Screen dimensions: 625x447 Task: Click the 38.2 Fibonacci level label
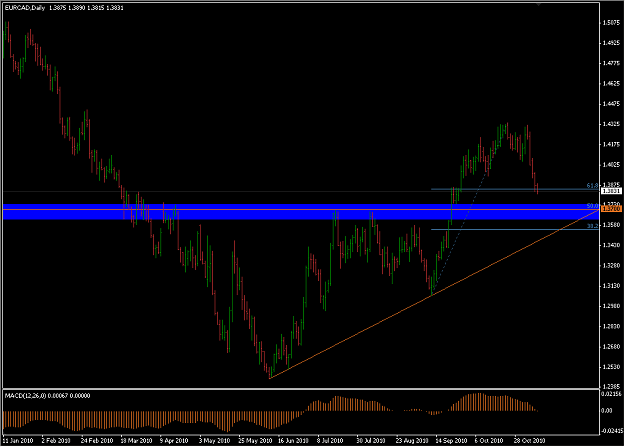(x=592, y=226)
